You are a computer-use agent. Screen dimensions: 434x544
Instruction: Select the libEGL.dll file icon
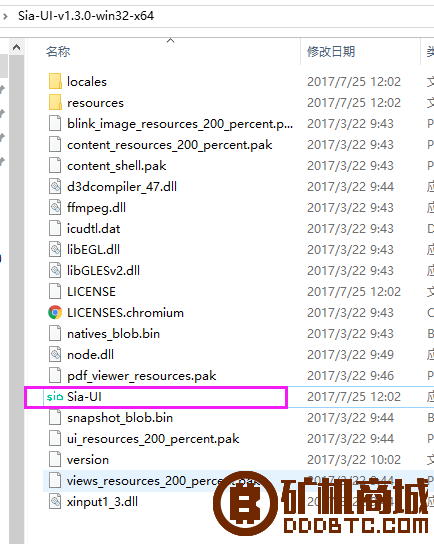point(55,249)
